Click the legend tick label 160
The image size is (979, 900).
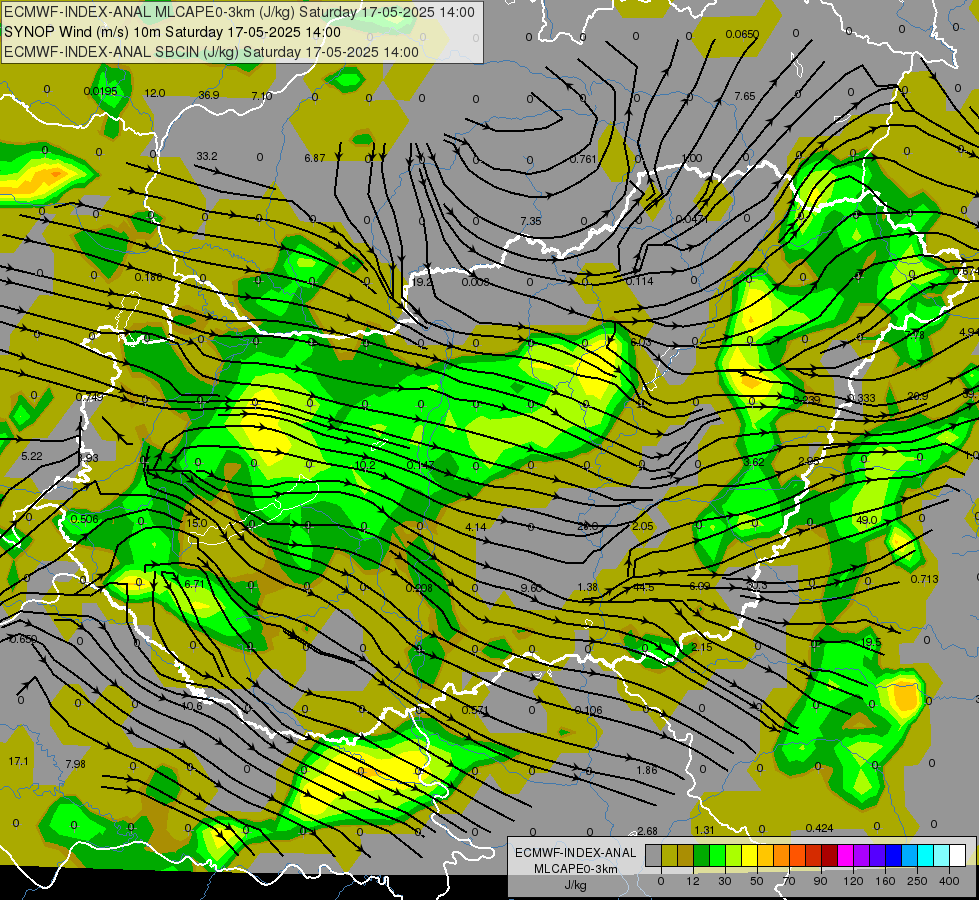tap(885, 881)
